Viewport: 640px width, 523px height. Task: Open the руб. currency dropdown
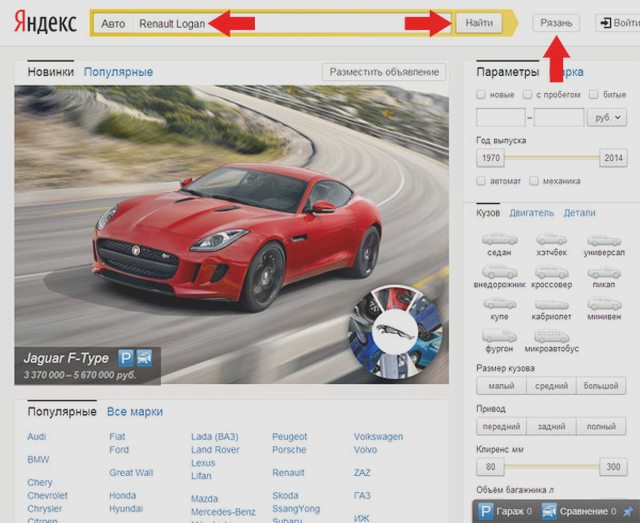pos(607,118)
